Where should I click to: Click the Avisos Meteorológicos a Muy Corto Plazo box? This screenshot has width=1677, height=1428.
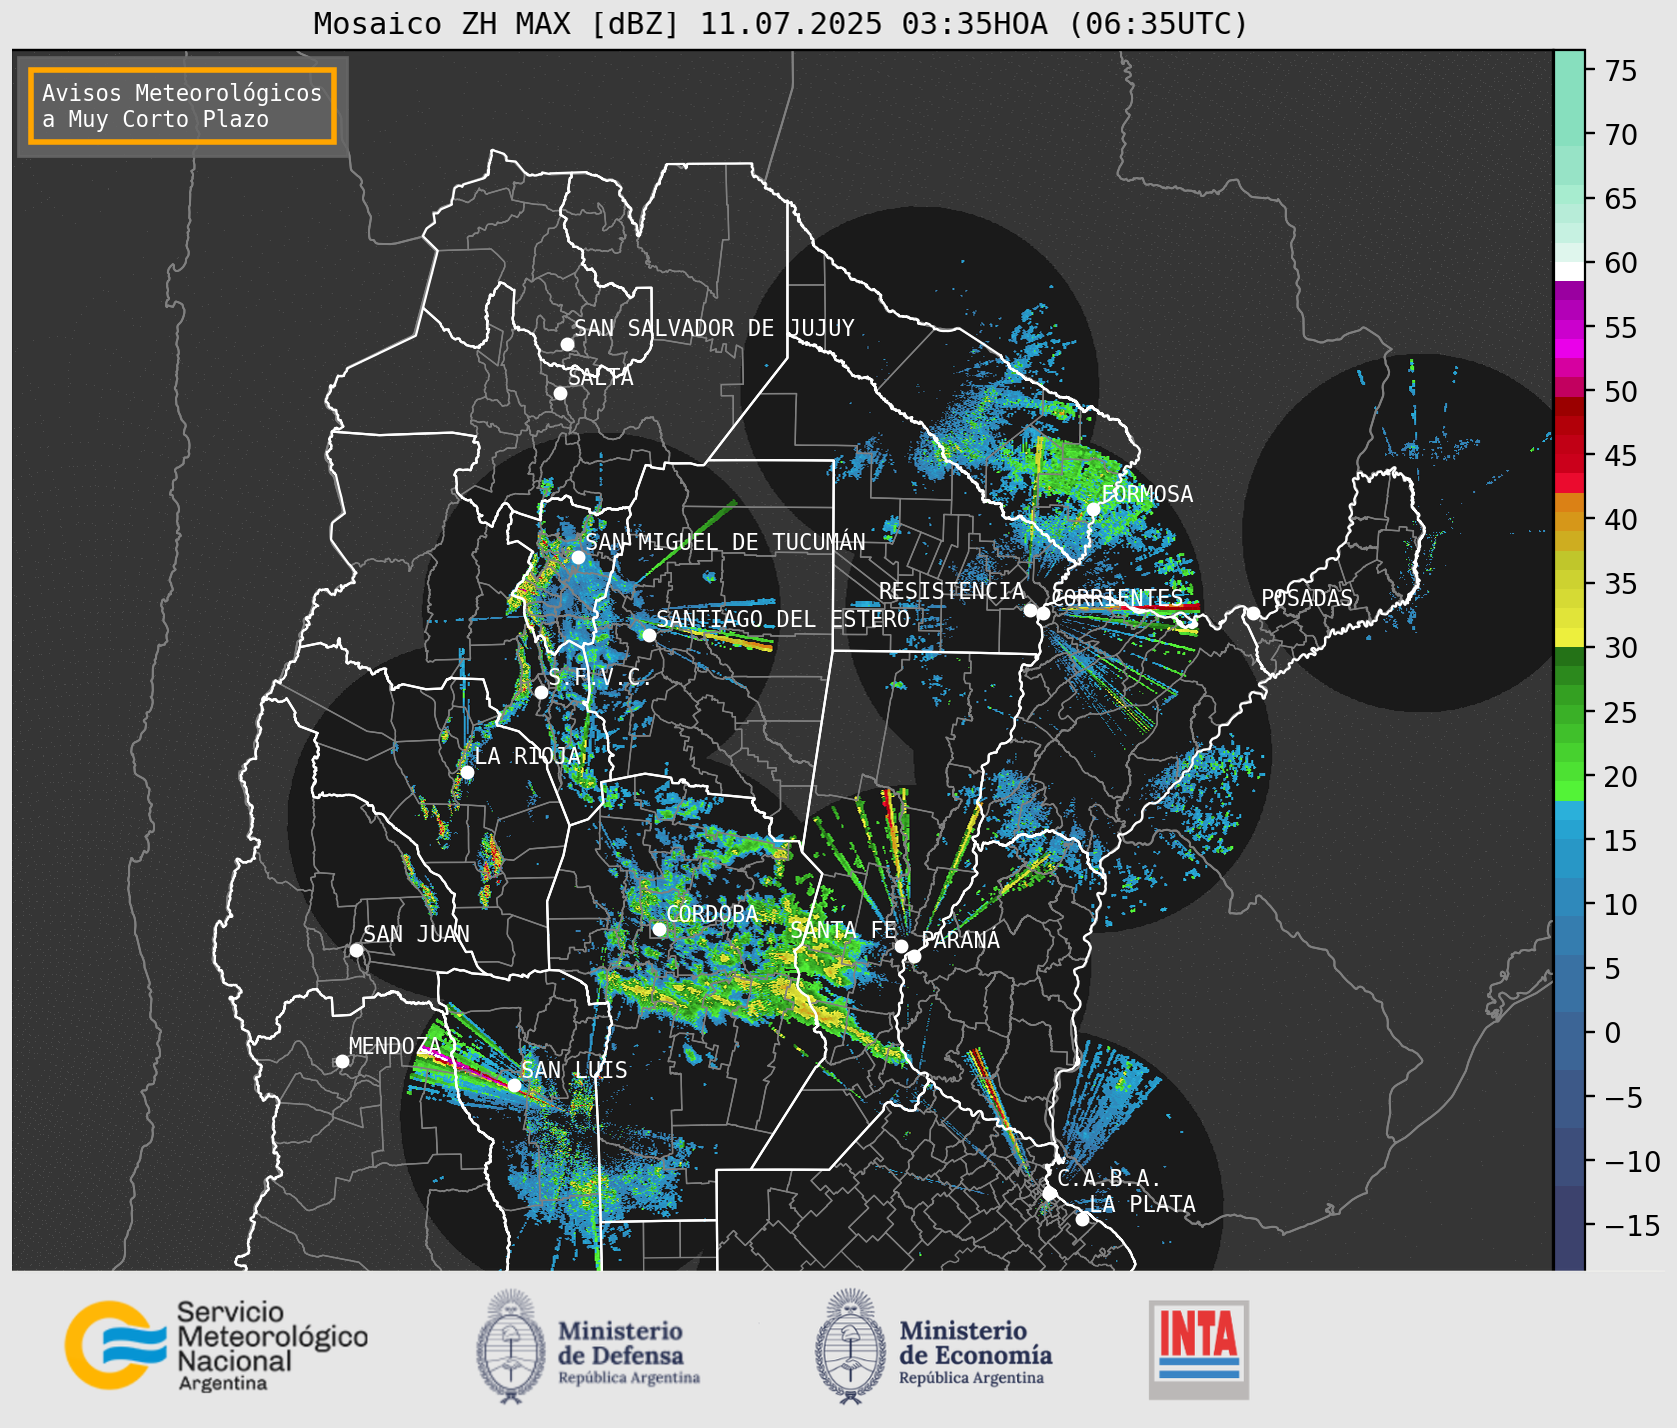click(182, 107)
